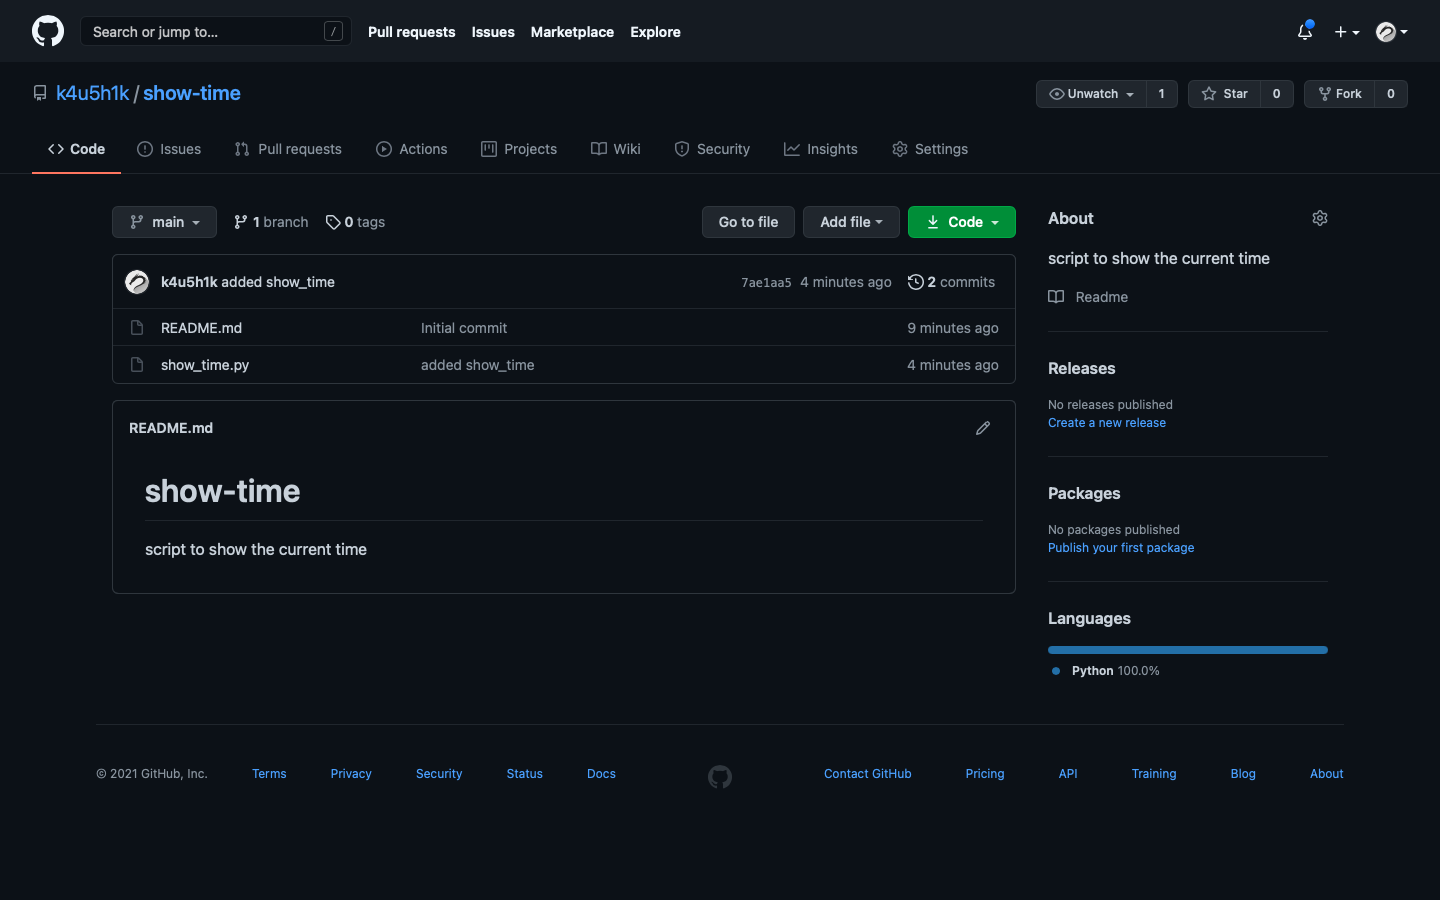Click Contact GitHub in footer

point(868,774)
